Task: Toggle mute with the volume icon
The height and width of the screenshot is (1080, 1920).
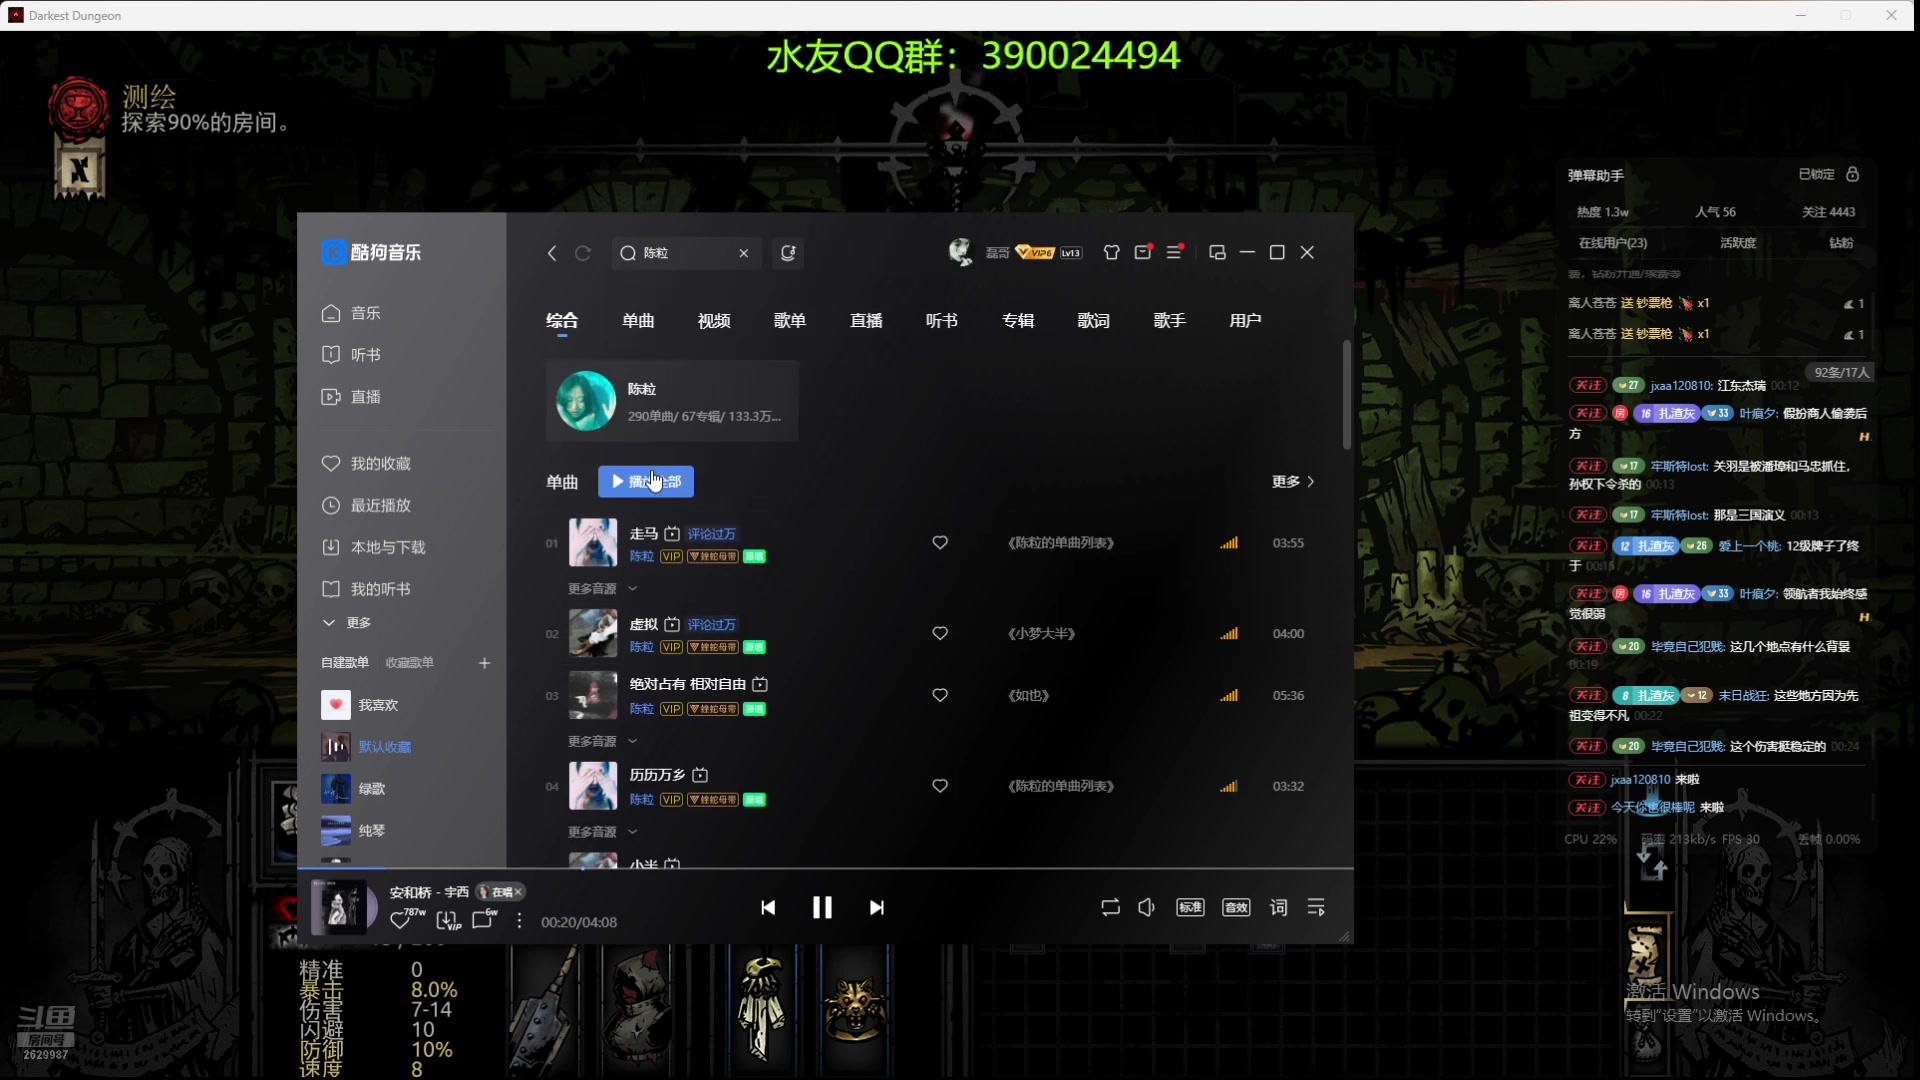Action: coord(1147,907)
